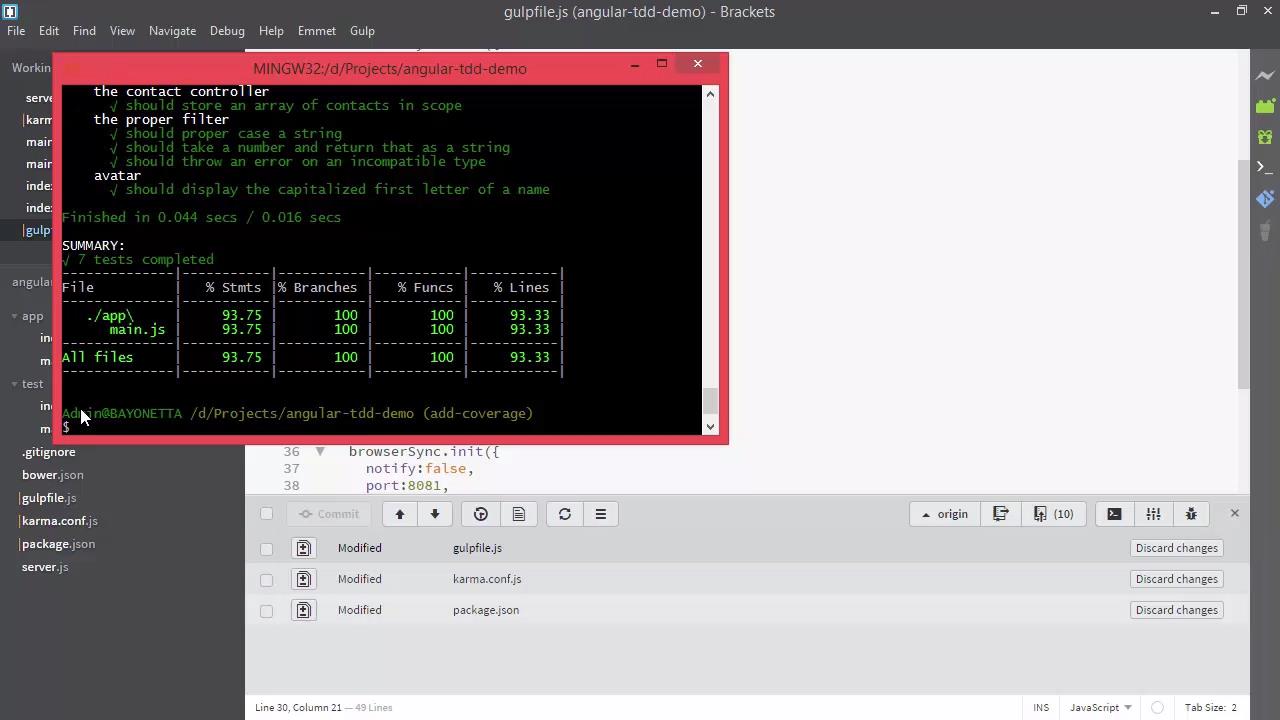The image size is (1280, 720).
Task: Click Tab Size 2 in status bar
Action: [x=1211, y=707]
